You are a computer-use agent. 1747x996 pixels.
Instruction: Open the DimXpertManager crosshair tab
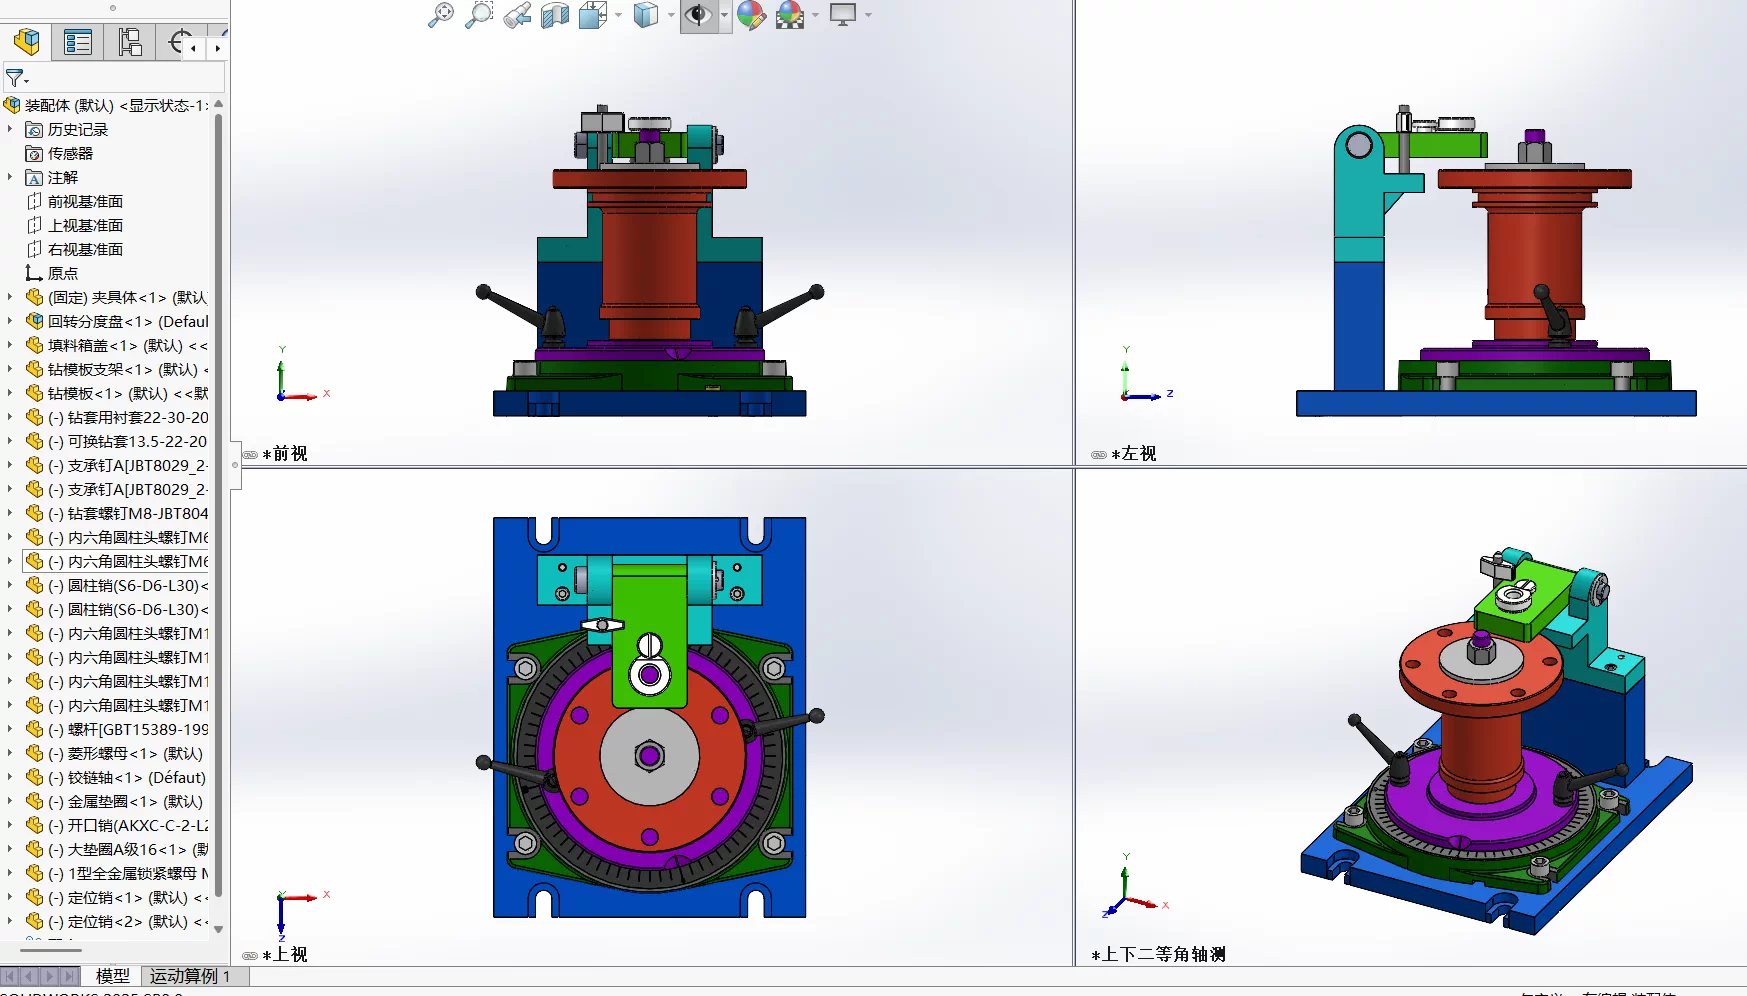click(x=178, y=42)
